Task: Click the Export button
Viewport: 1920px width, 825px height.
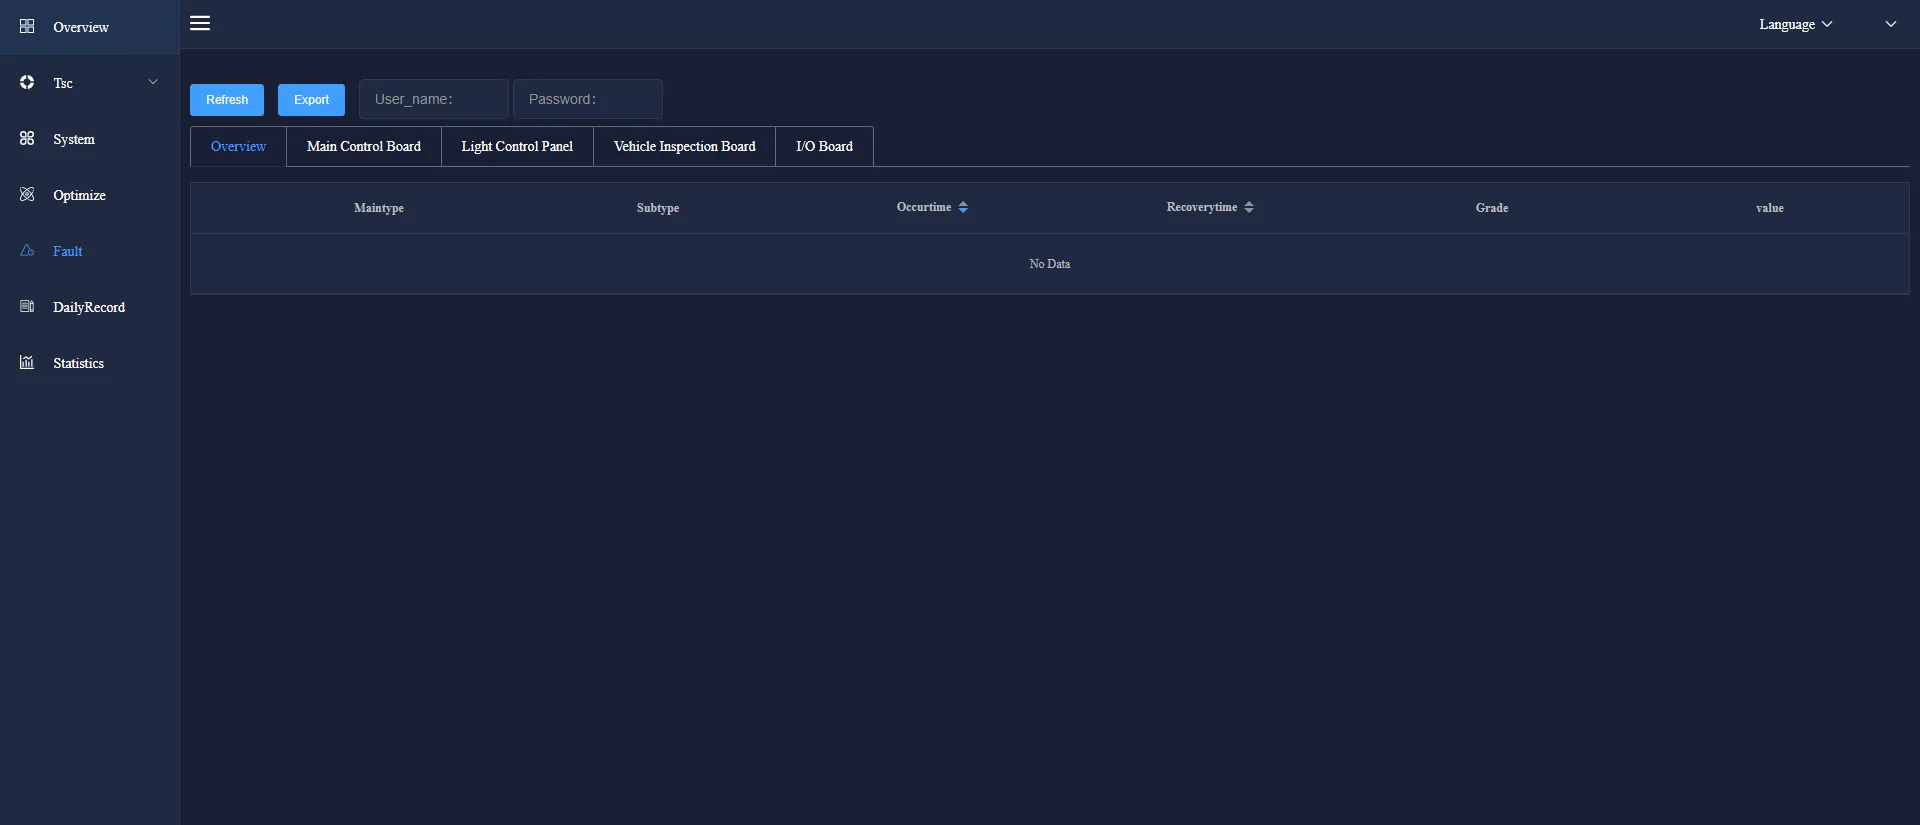Action: 311,100
